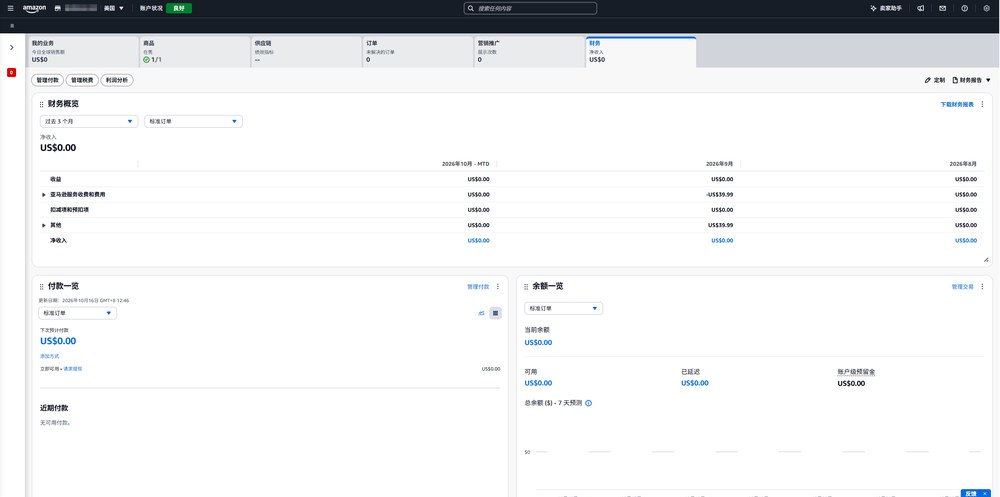This screenshot has height=497, width=1000.
Task: Click the 管理付款 pill button
Action: point(48,80)
